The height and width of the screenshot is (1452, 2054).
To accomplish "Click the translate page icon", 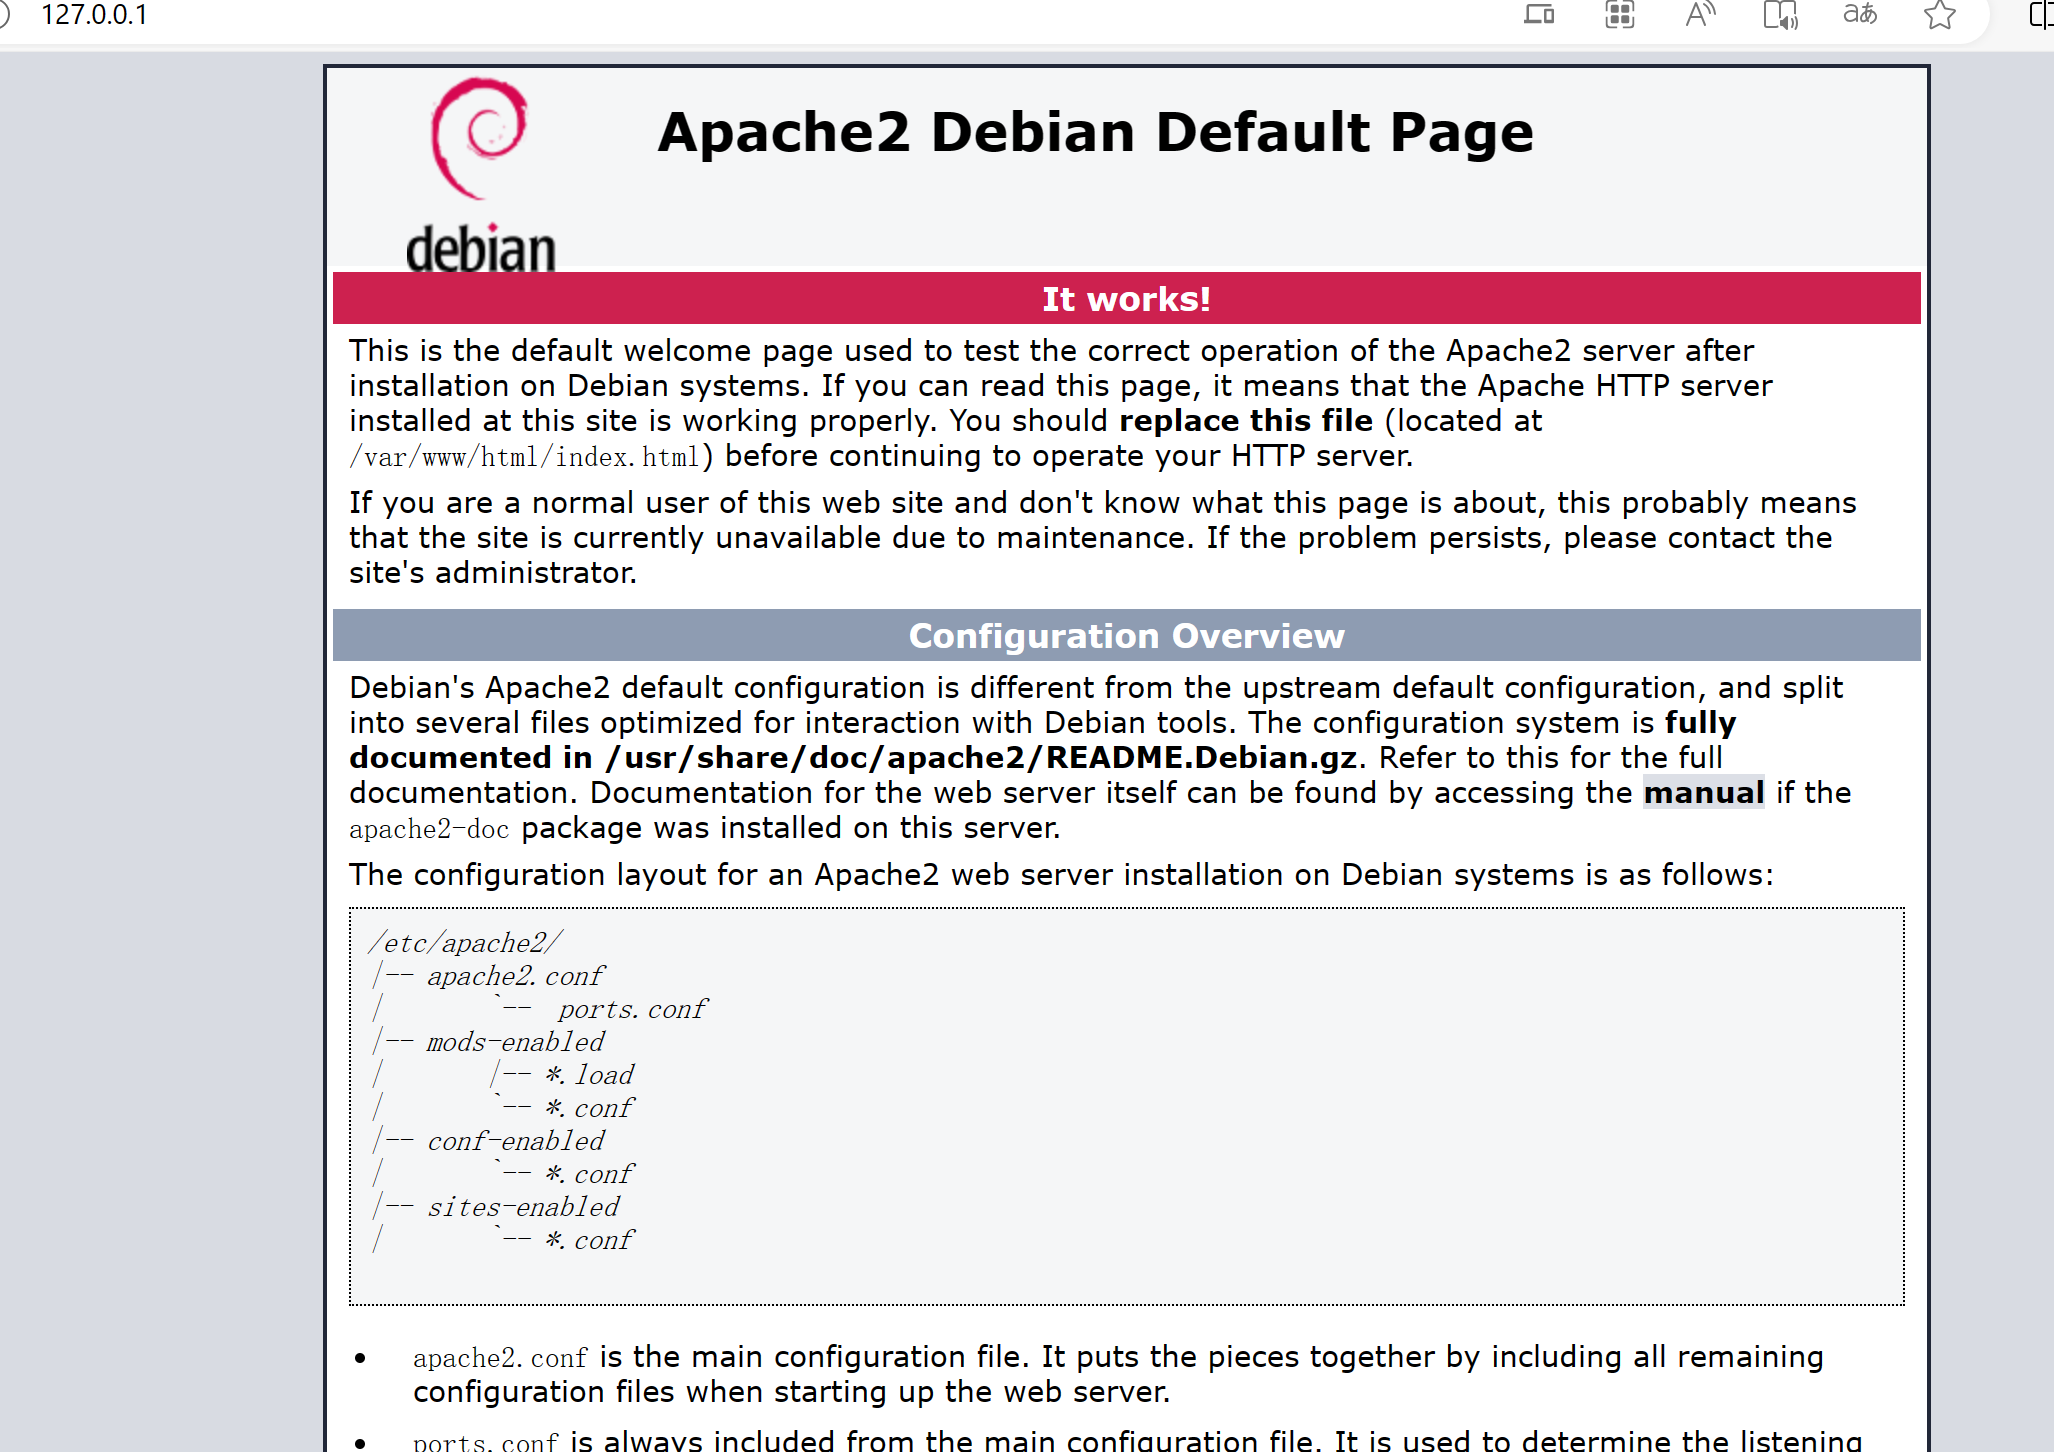I will [x=1860, y=14].
